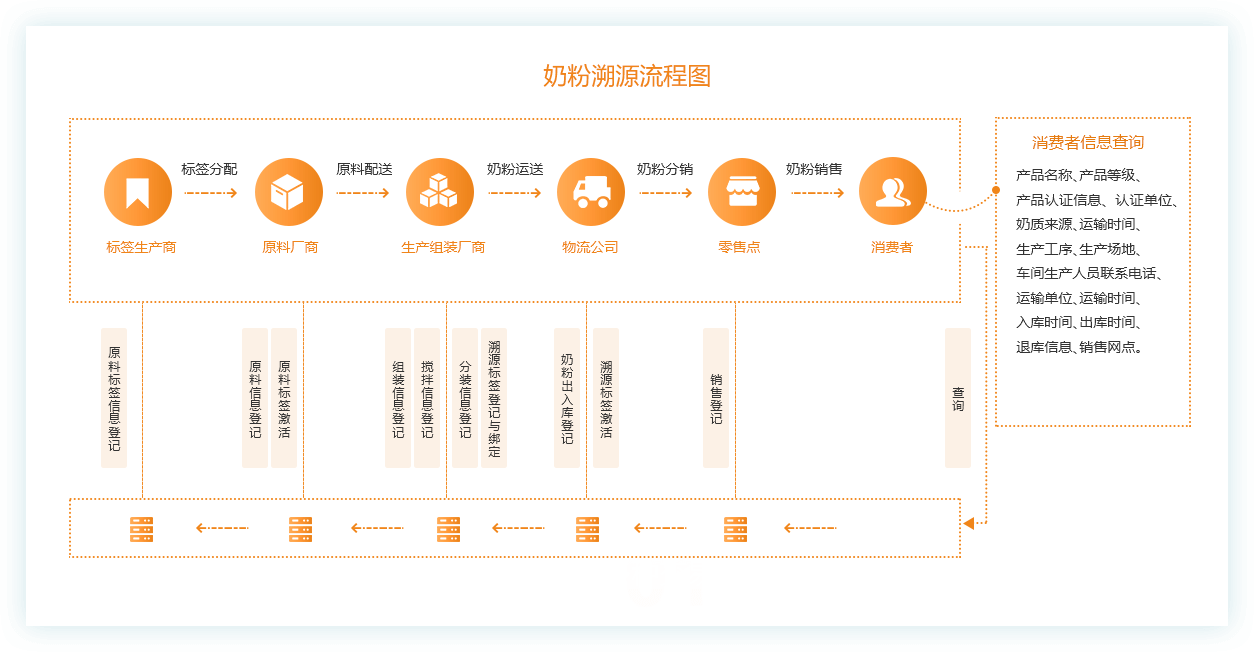This screenshot has width=1254, height=652.
Task: Click the 奶粉溯源流程图 title text
Action: coord(627,76)
